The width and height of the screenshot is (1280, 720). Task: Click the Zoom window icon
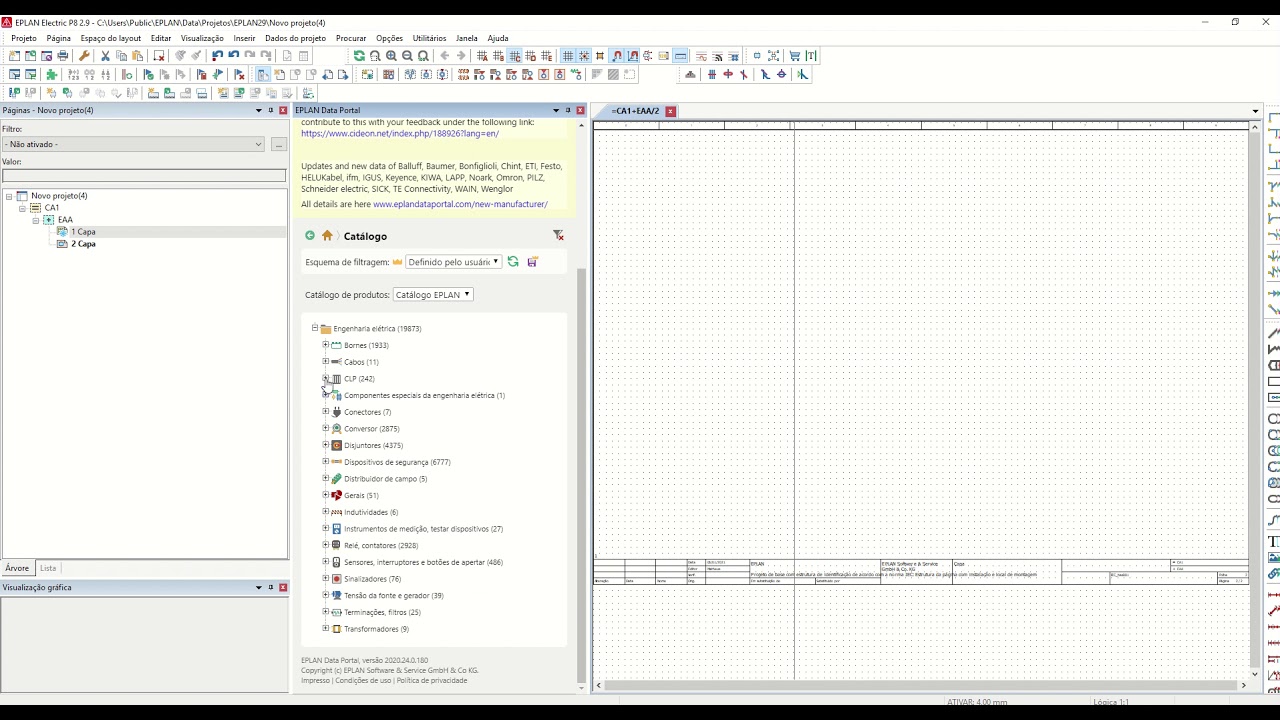coord(375,56)
